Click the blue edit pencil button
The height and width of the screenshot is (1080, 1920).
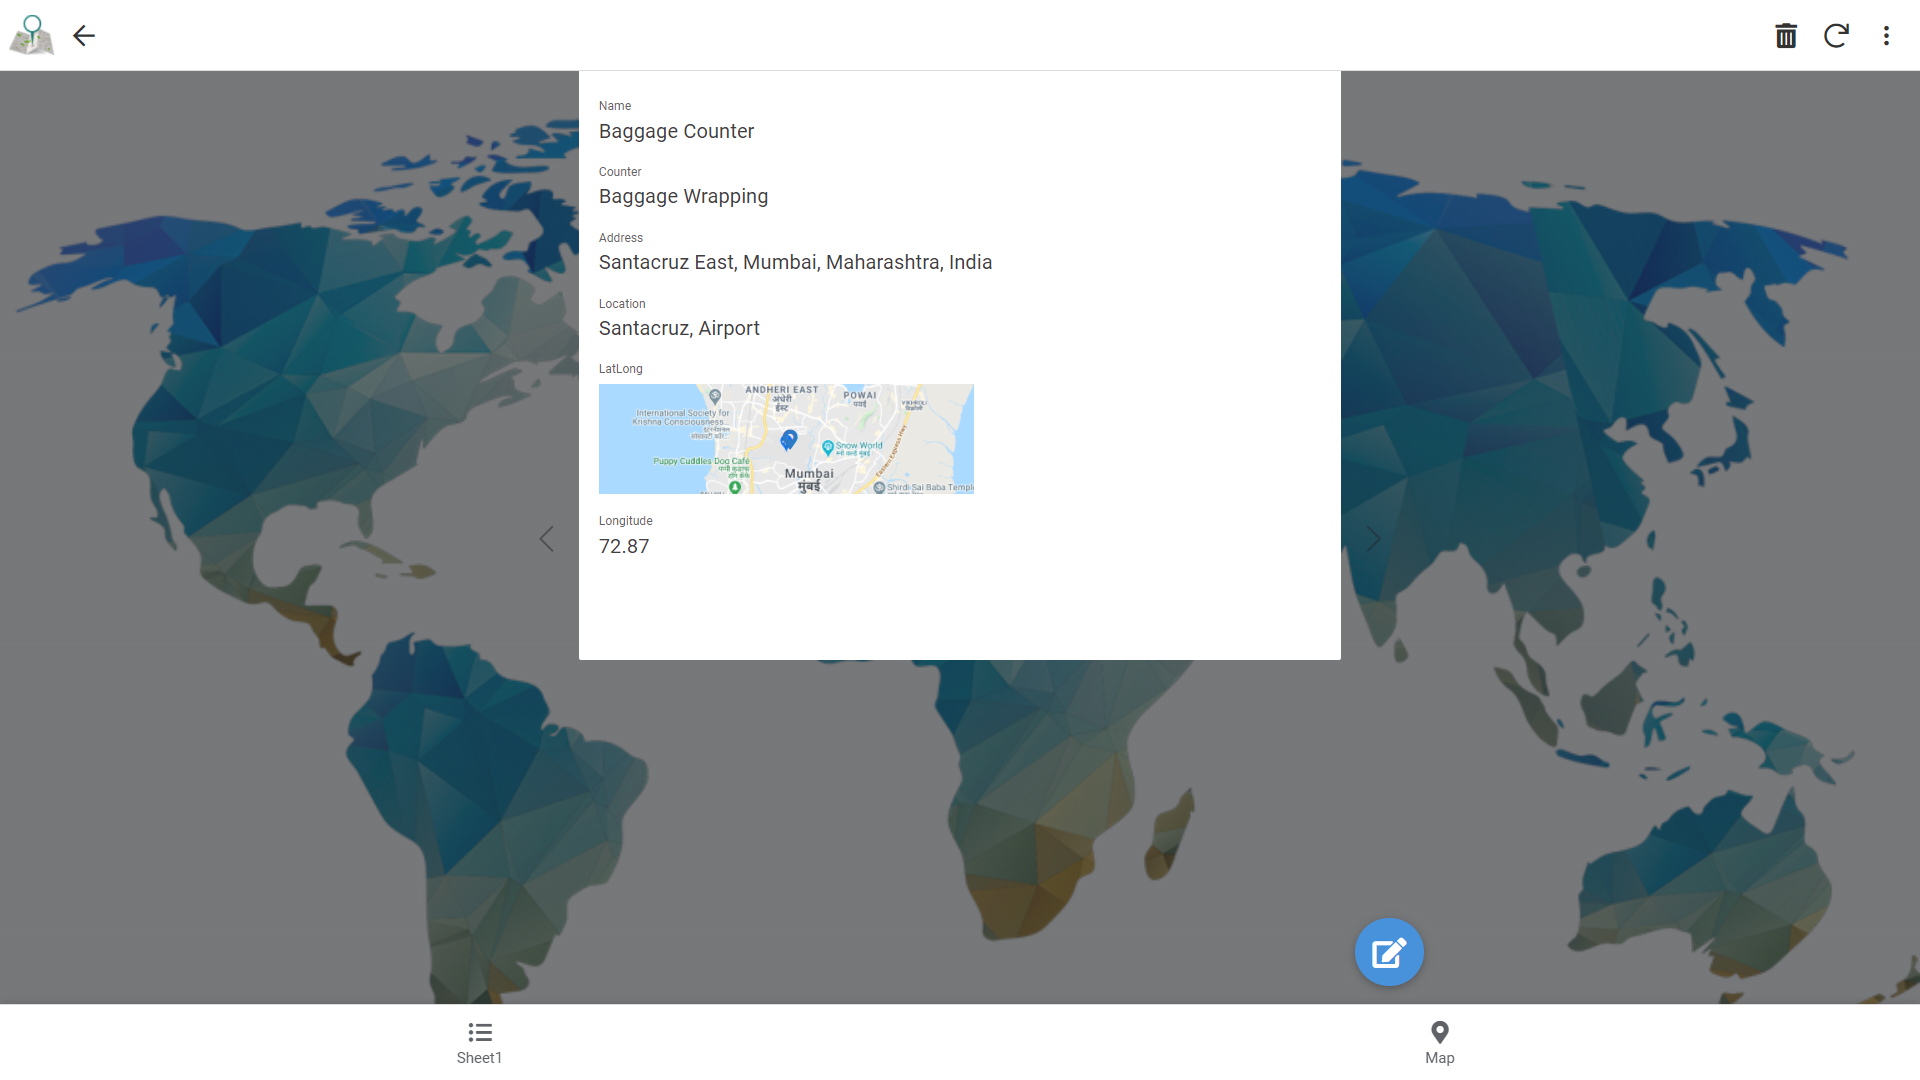click(x=1389, y=952)
